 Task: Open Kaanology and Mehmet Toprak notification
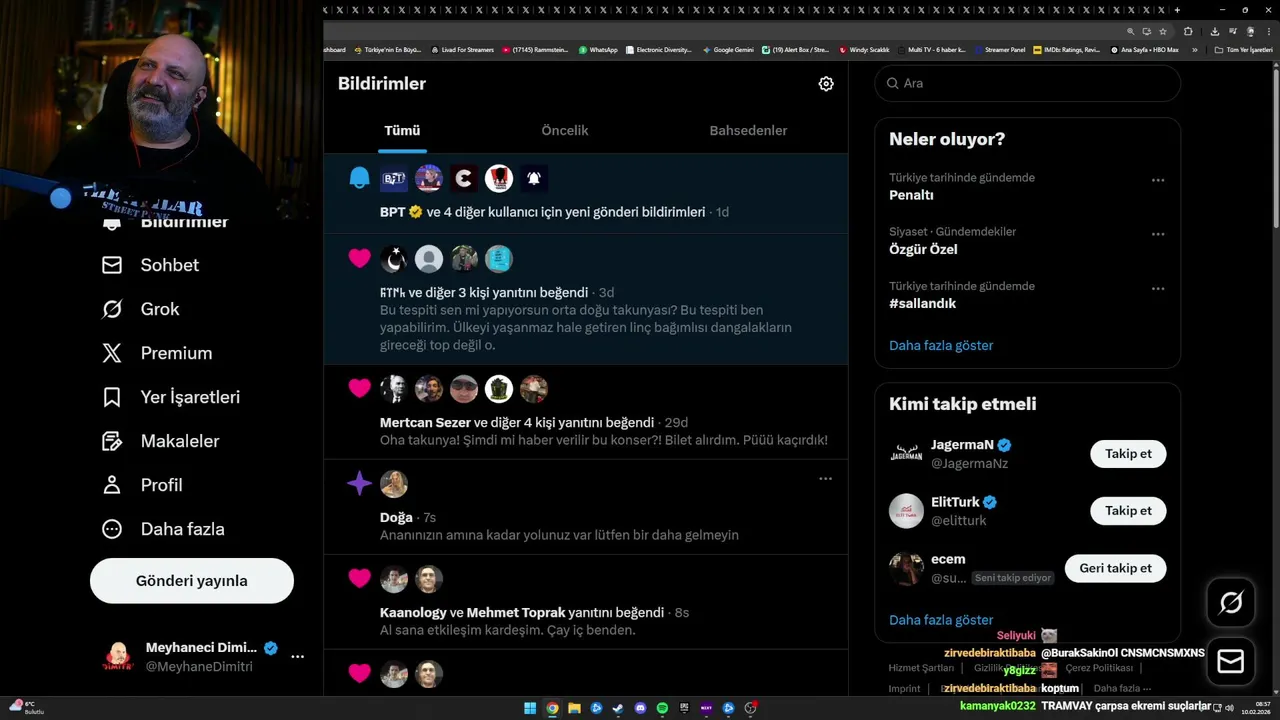[586, 602]
